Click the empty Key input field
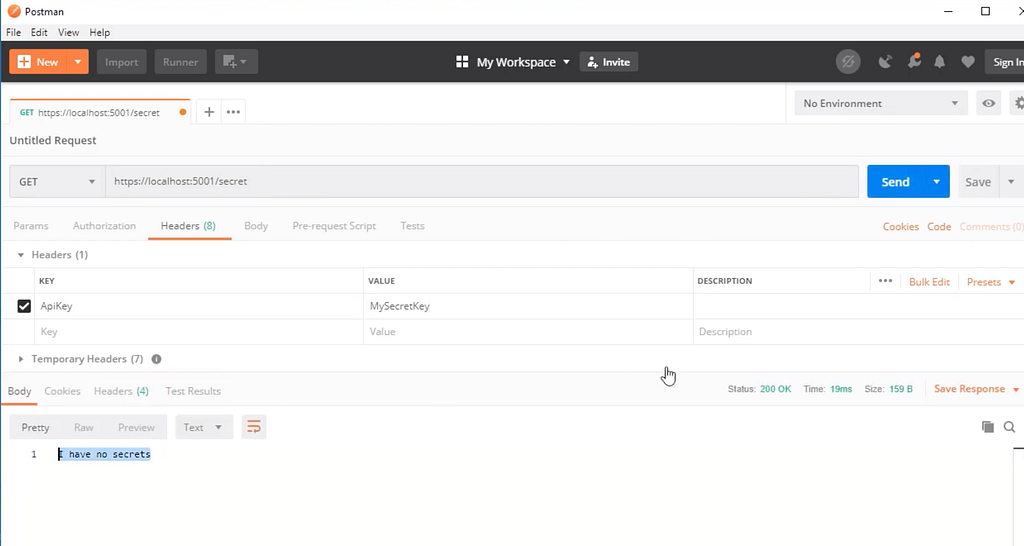Image resolution: width=1024 pixels, height=546 pixels. (199, 332)
